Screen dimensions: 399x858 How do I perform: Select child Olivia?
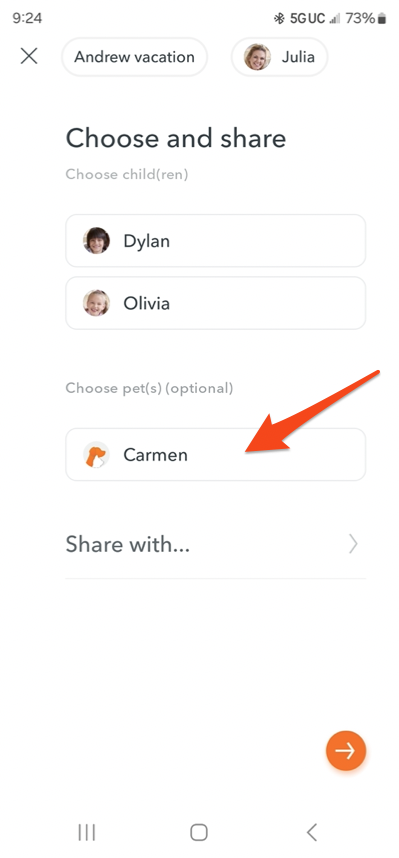click(x=216, y=303)
